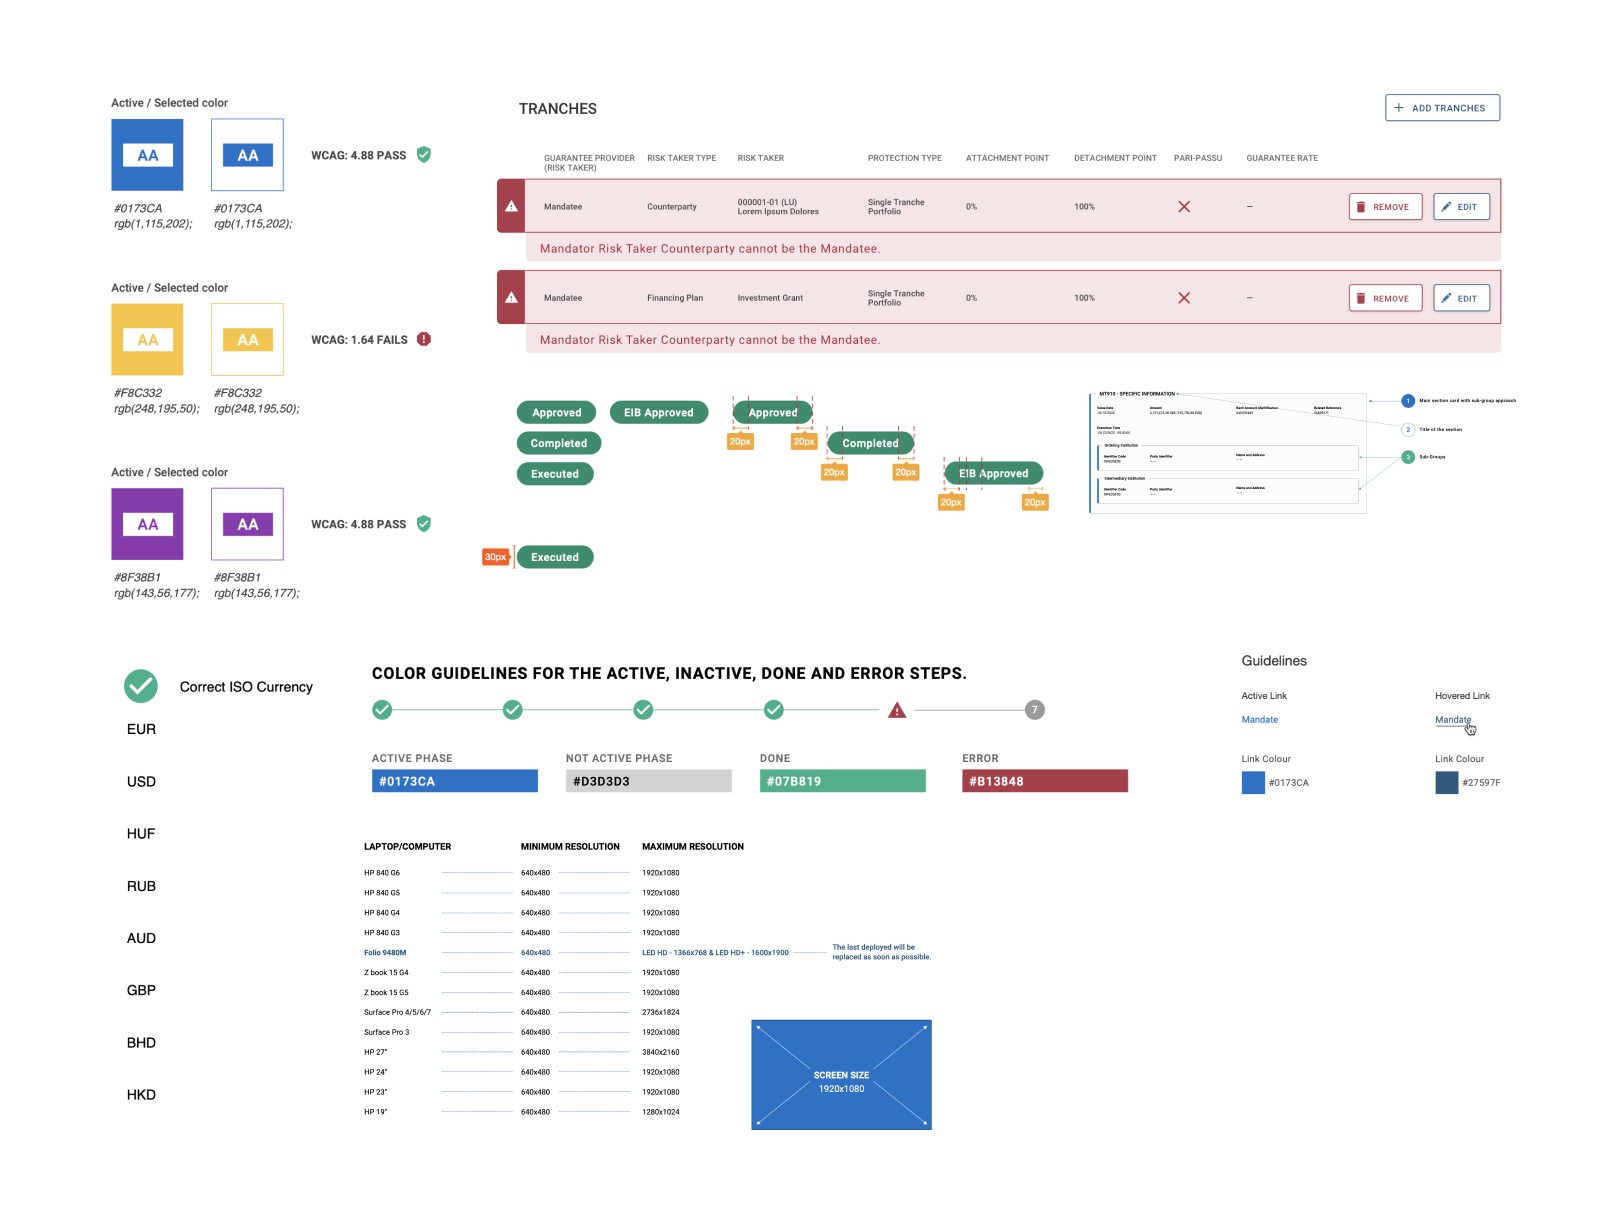
Task: Remove the Counterparty tranche row
Action: tap(1385, 207)
